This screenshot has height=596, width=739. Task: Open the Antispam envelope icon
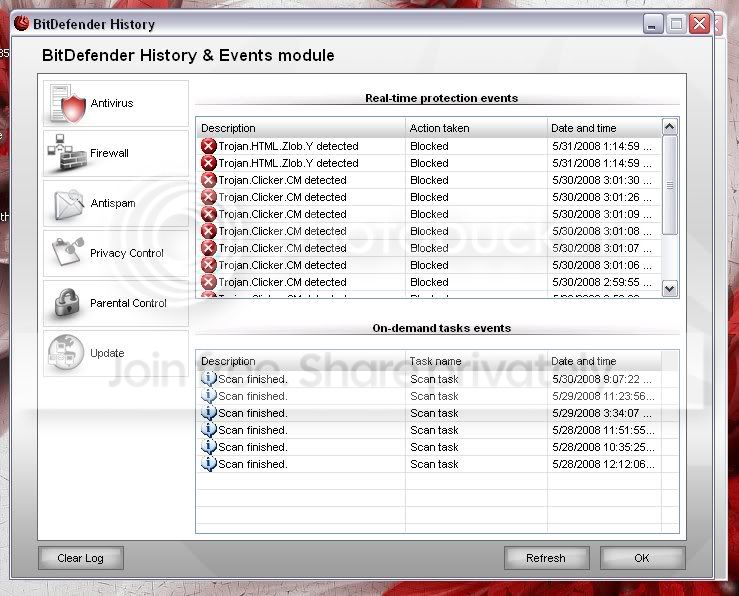[68, 204]
